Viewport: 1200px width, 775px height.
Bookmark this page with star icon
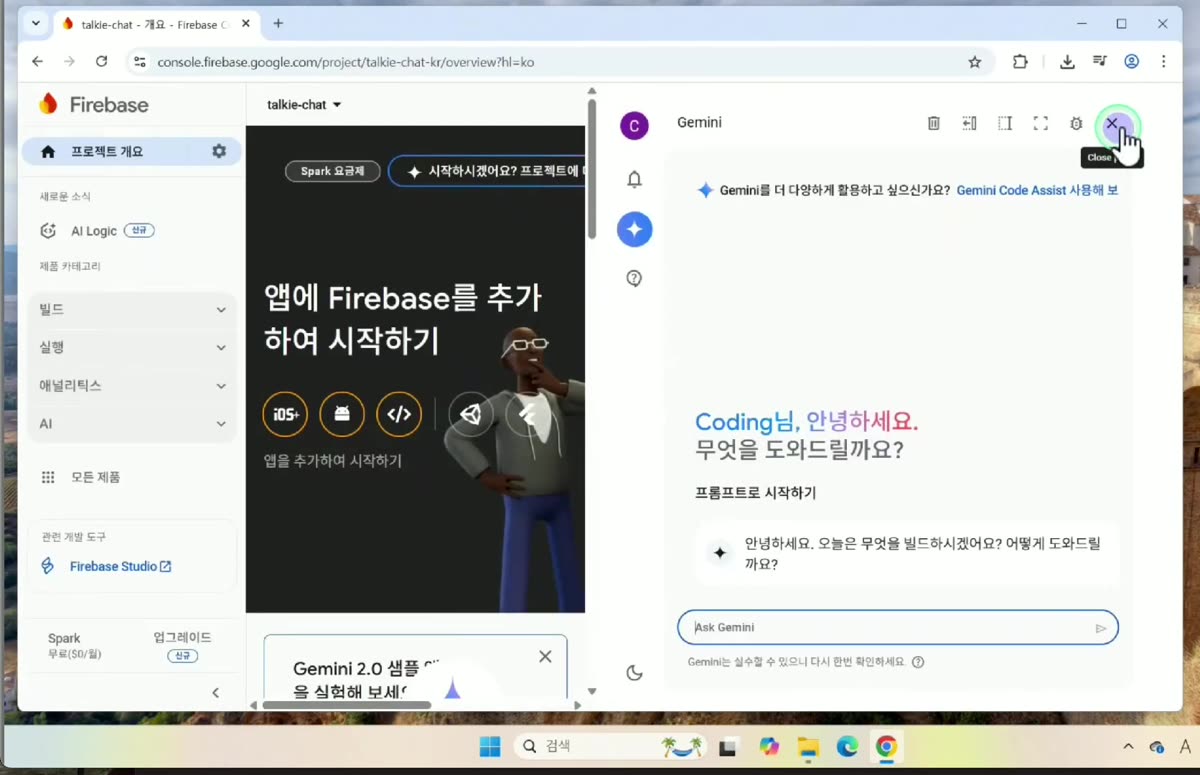point(975,62)
